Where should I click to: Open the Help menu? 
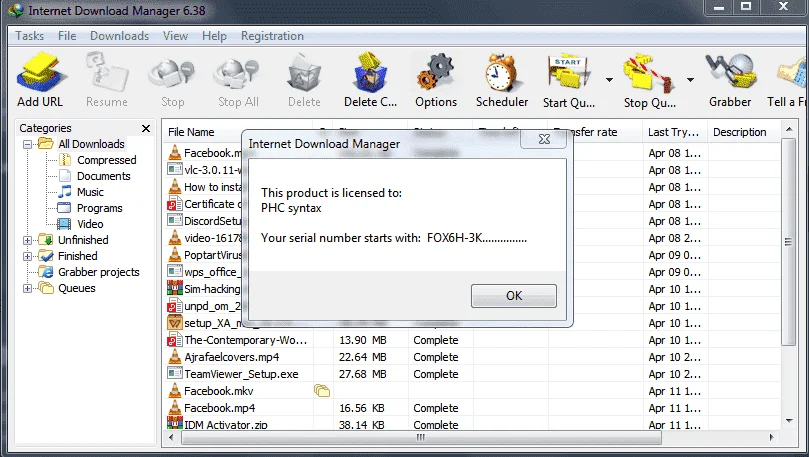coord(214,36)
